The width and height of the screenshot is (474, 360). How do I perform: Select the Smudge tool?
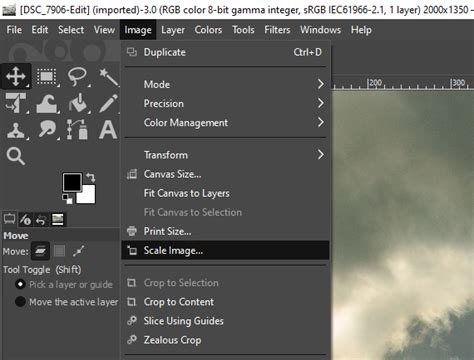tap(47, 129)
